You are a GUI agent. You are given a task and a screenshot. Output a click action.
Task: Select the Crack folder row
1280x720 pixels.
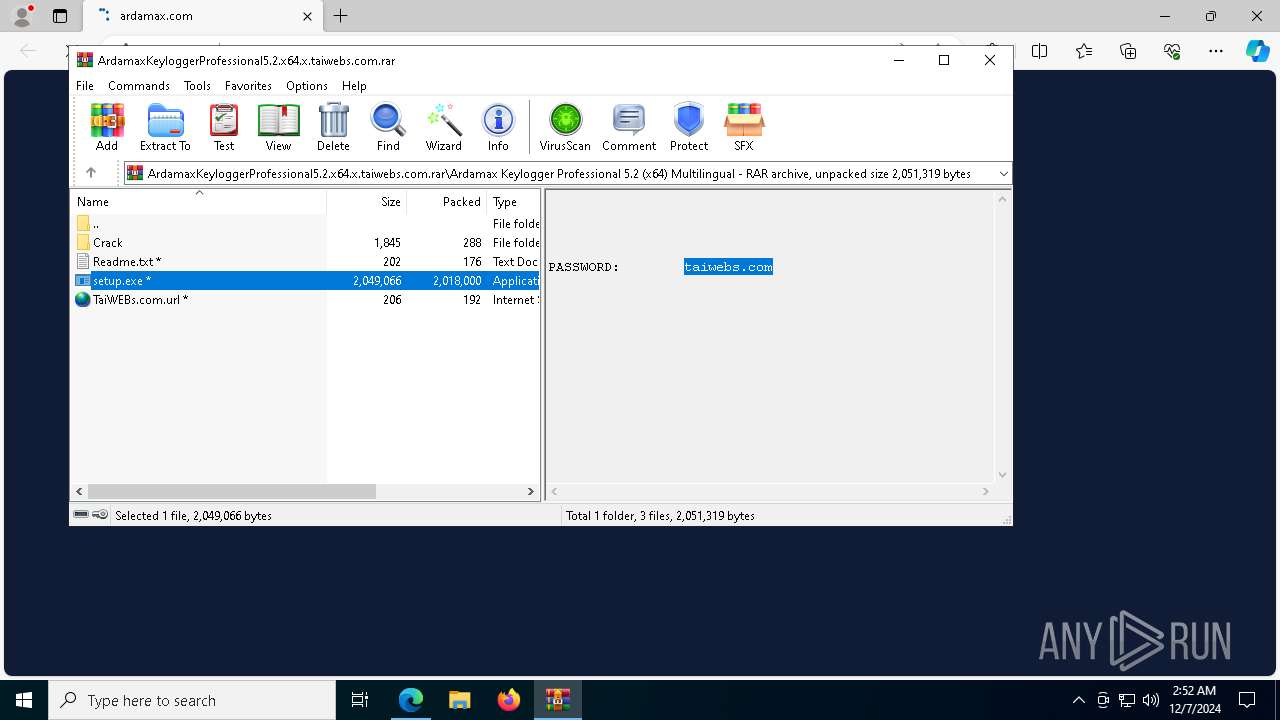coord(306,242)
